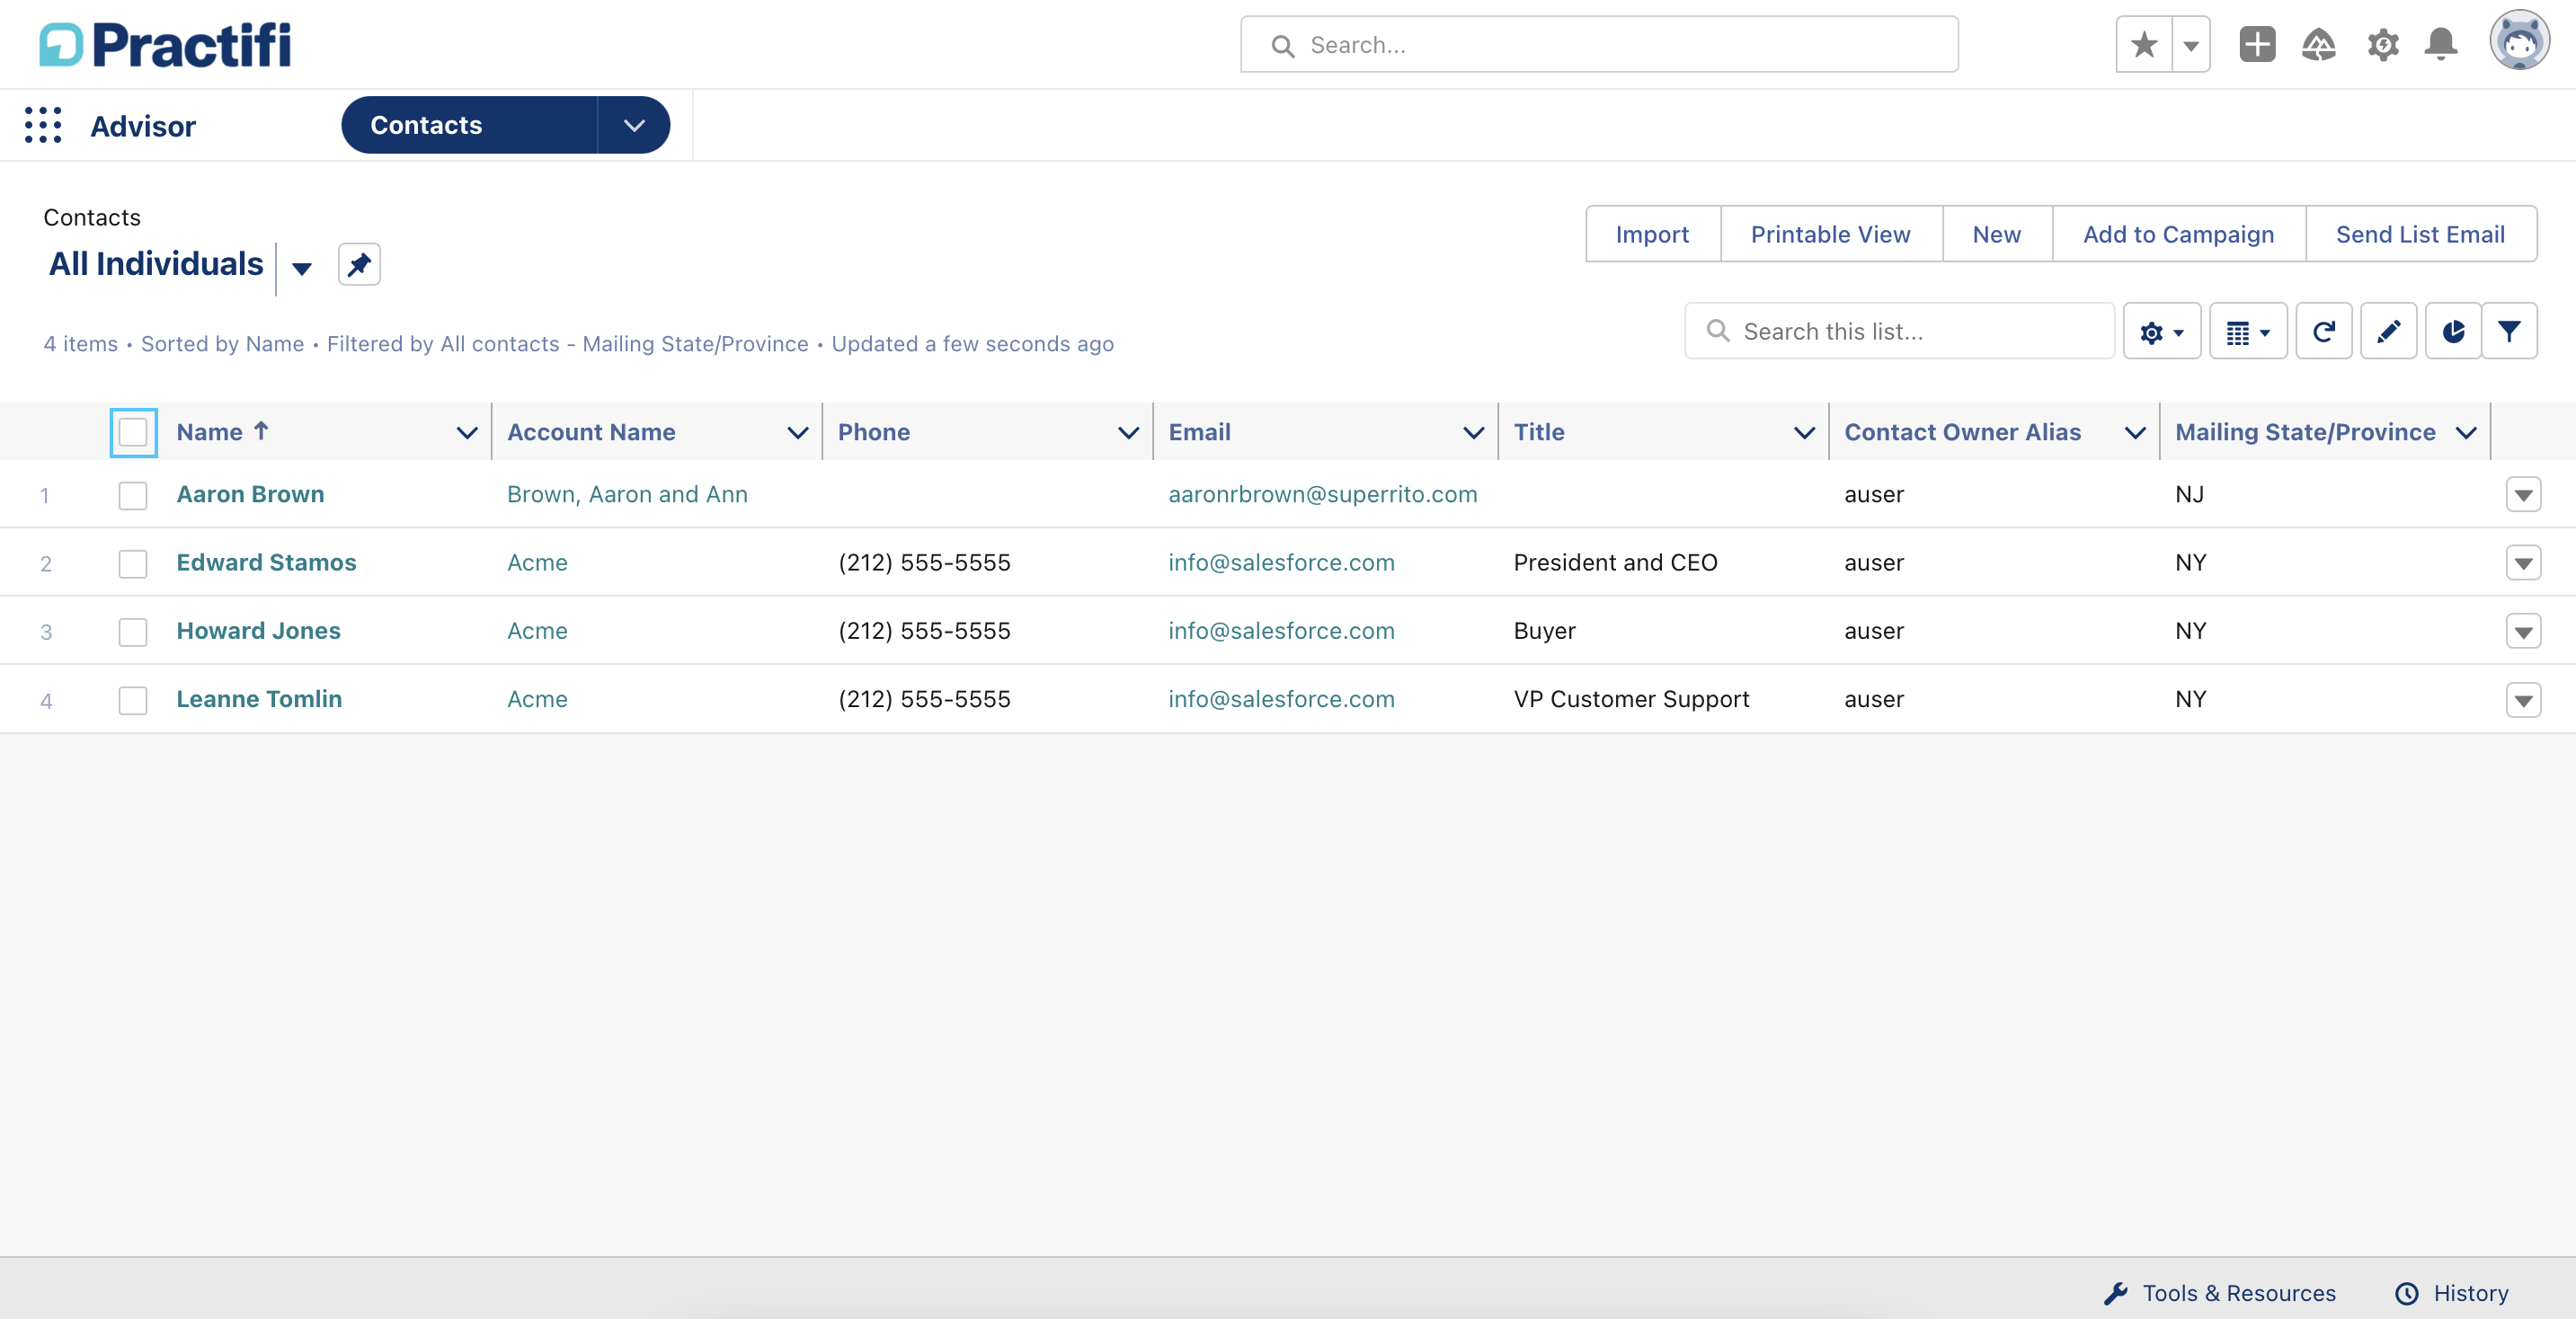
Task: Click the President and CEO title cell
Action: click(1615, 562)
